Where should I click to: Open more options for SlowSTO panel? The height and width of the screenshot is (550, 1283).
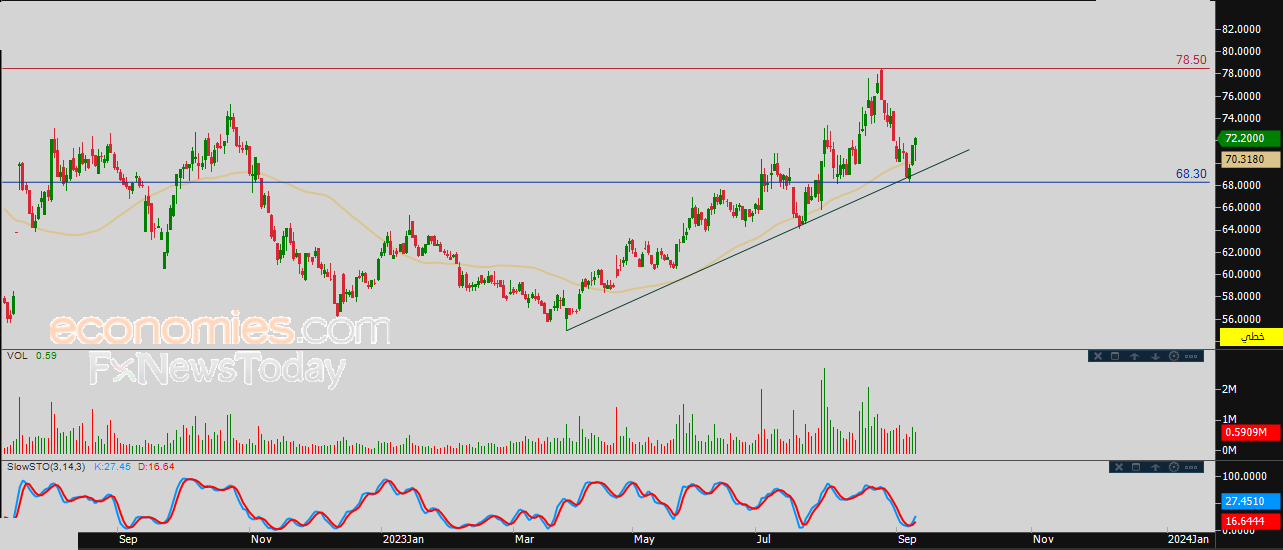[x=1191, y=467]
